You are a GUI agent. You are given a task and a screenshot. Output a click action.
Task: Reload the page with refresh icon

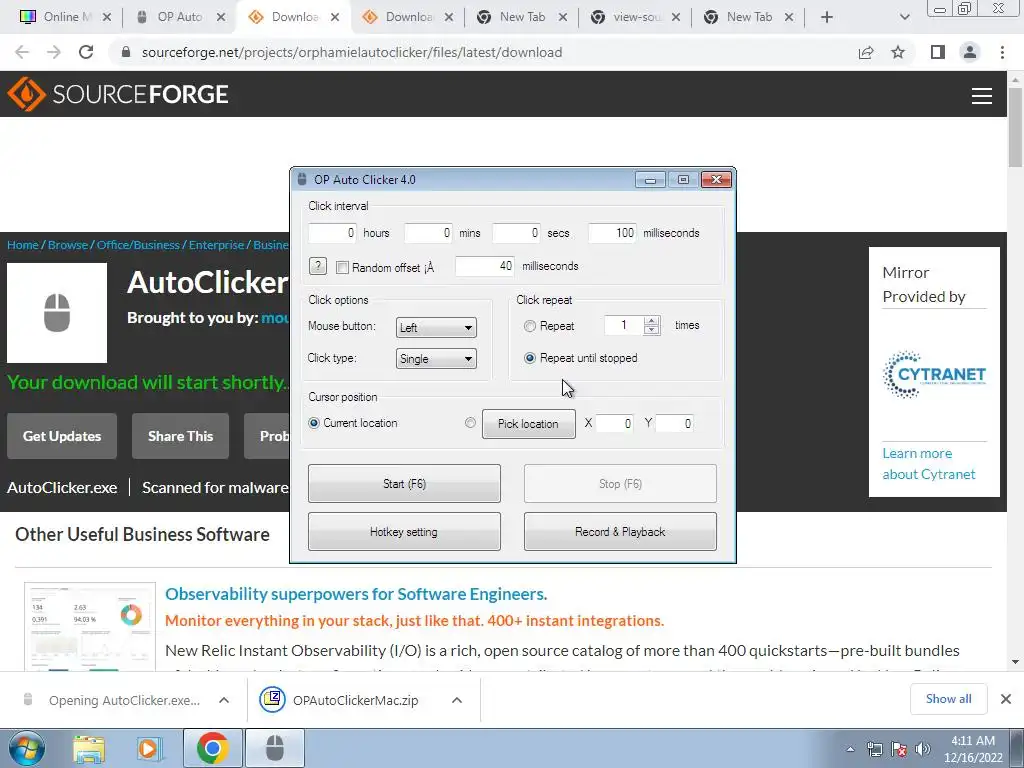[x=86, y=52]
